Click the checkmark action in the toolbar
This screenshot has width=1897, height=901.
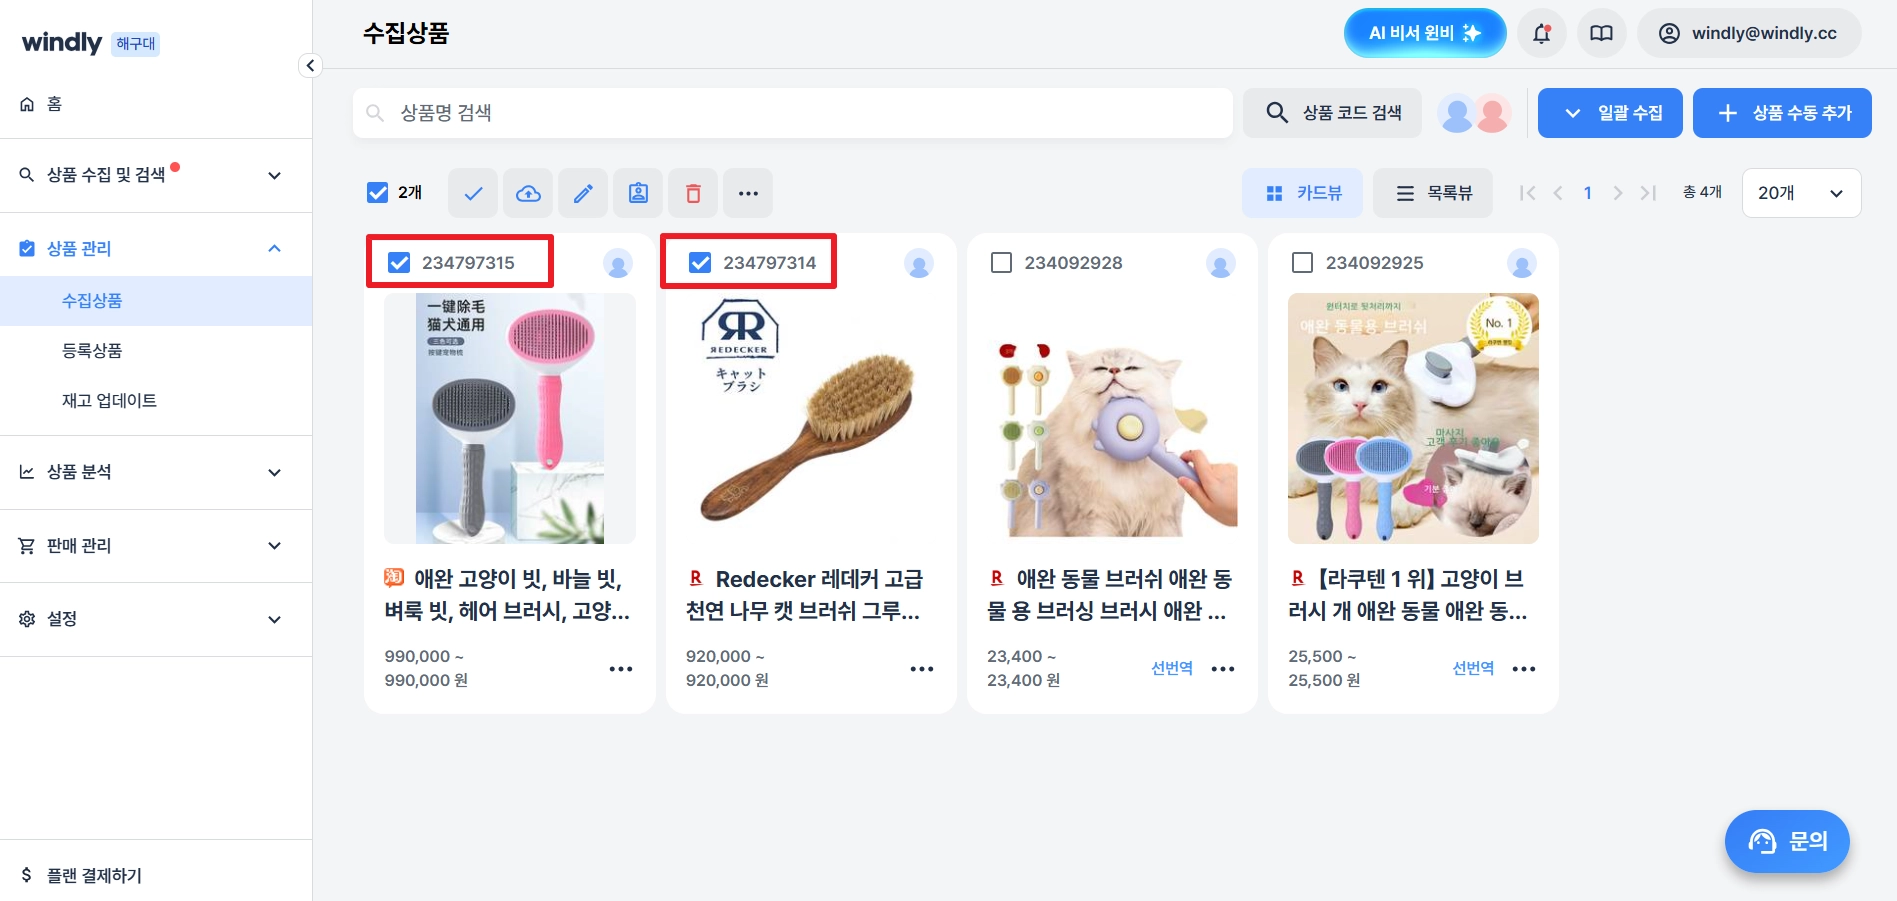[473, 193]
